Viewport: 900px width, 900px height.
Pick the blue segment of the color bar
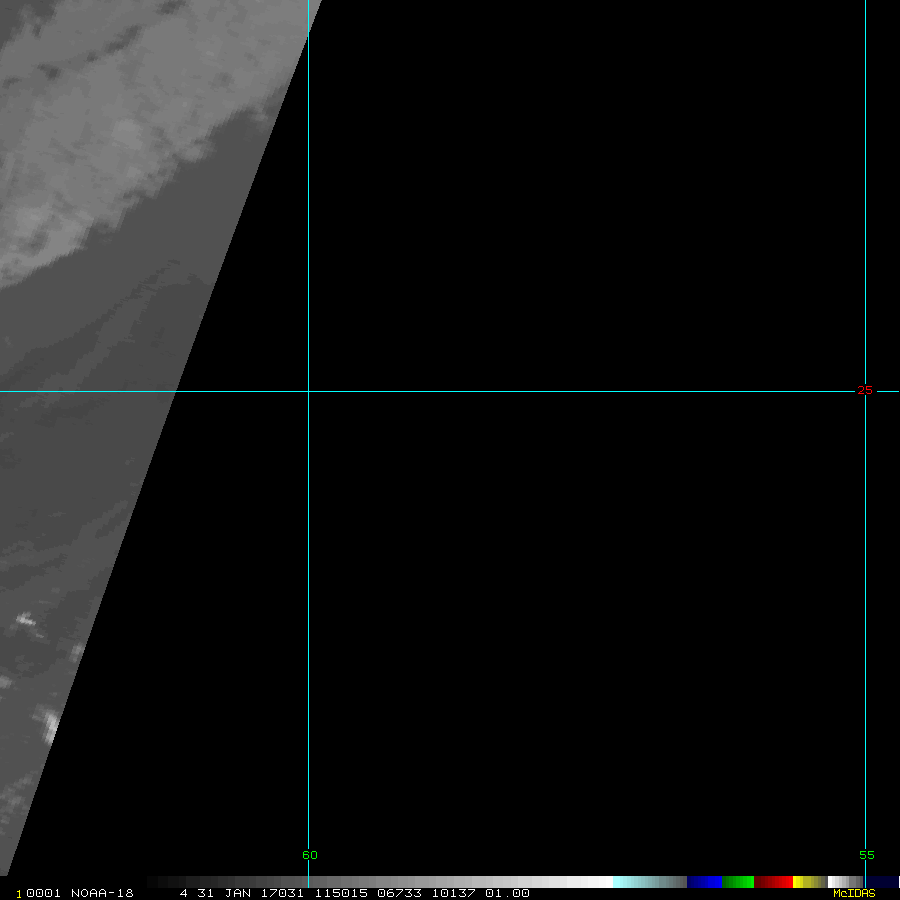704,882
